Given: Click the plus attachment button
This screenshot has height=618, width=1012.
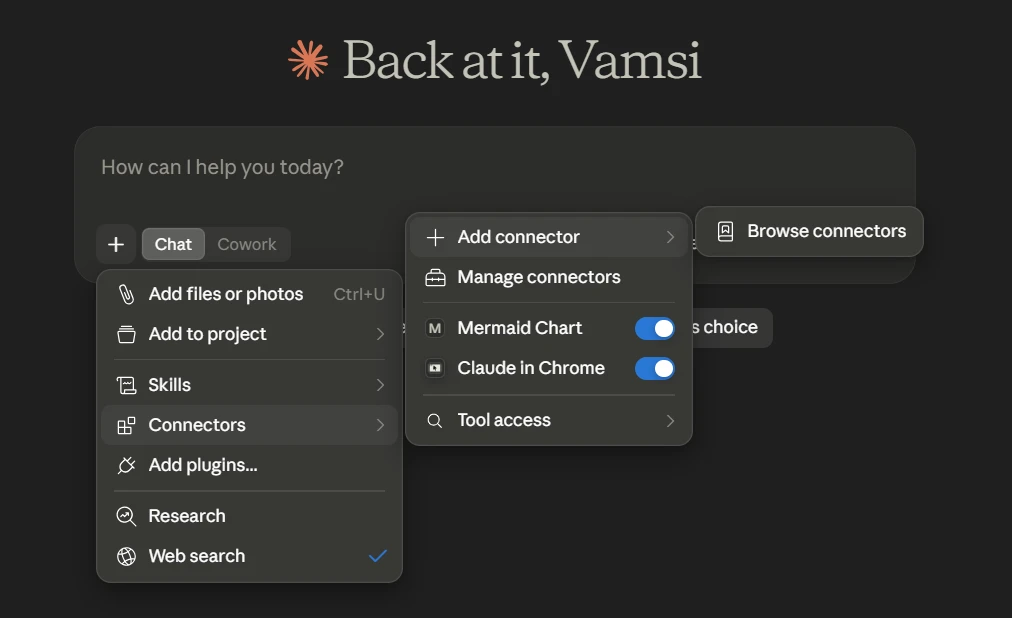Looking at the screenshot, I should click(116, 244).
